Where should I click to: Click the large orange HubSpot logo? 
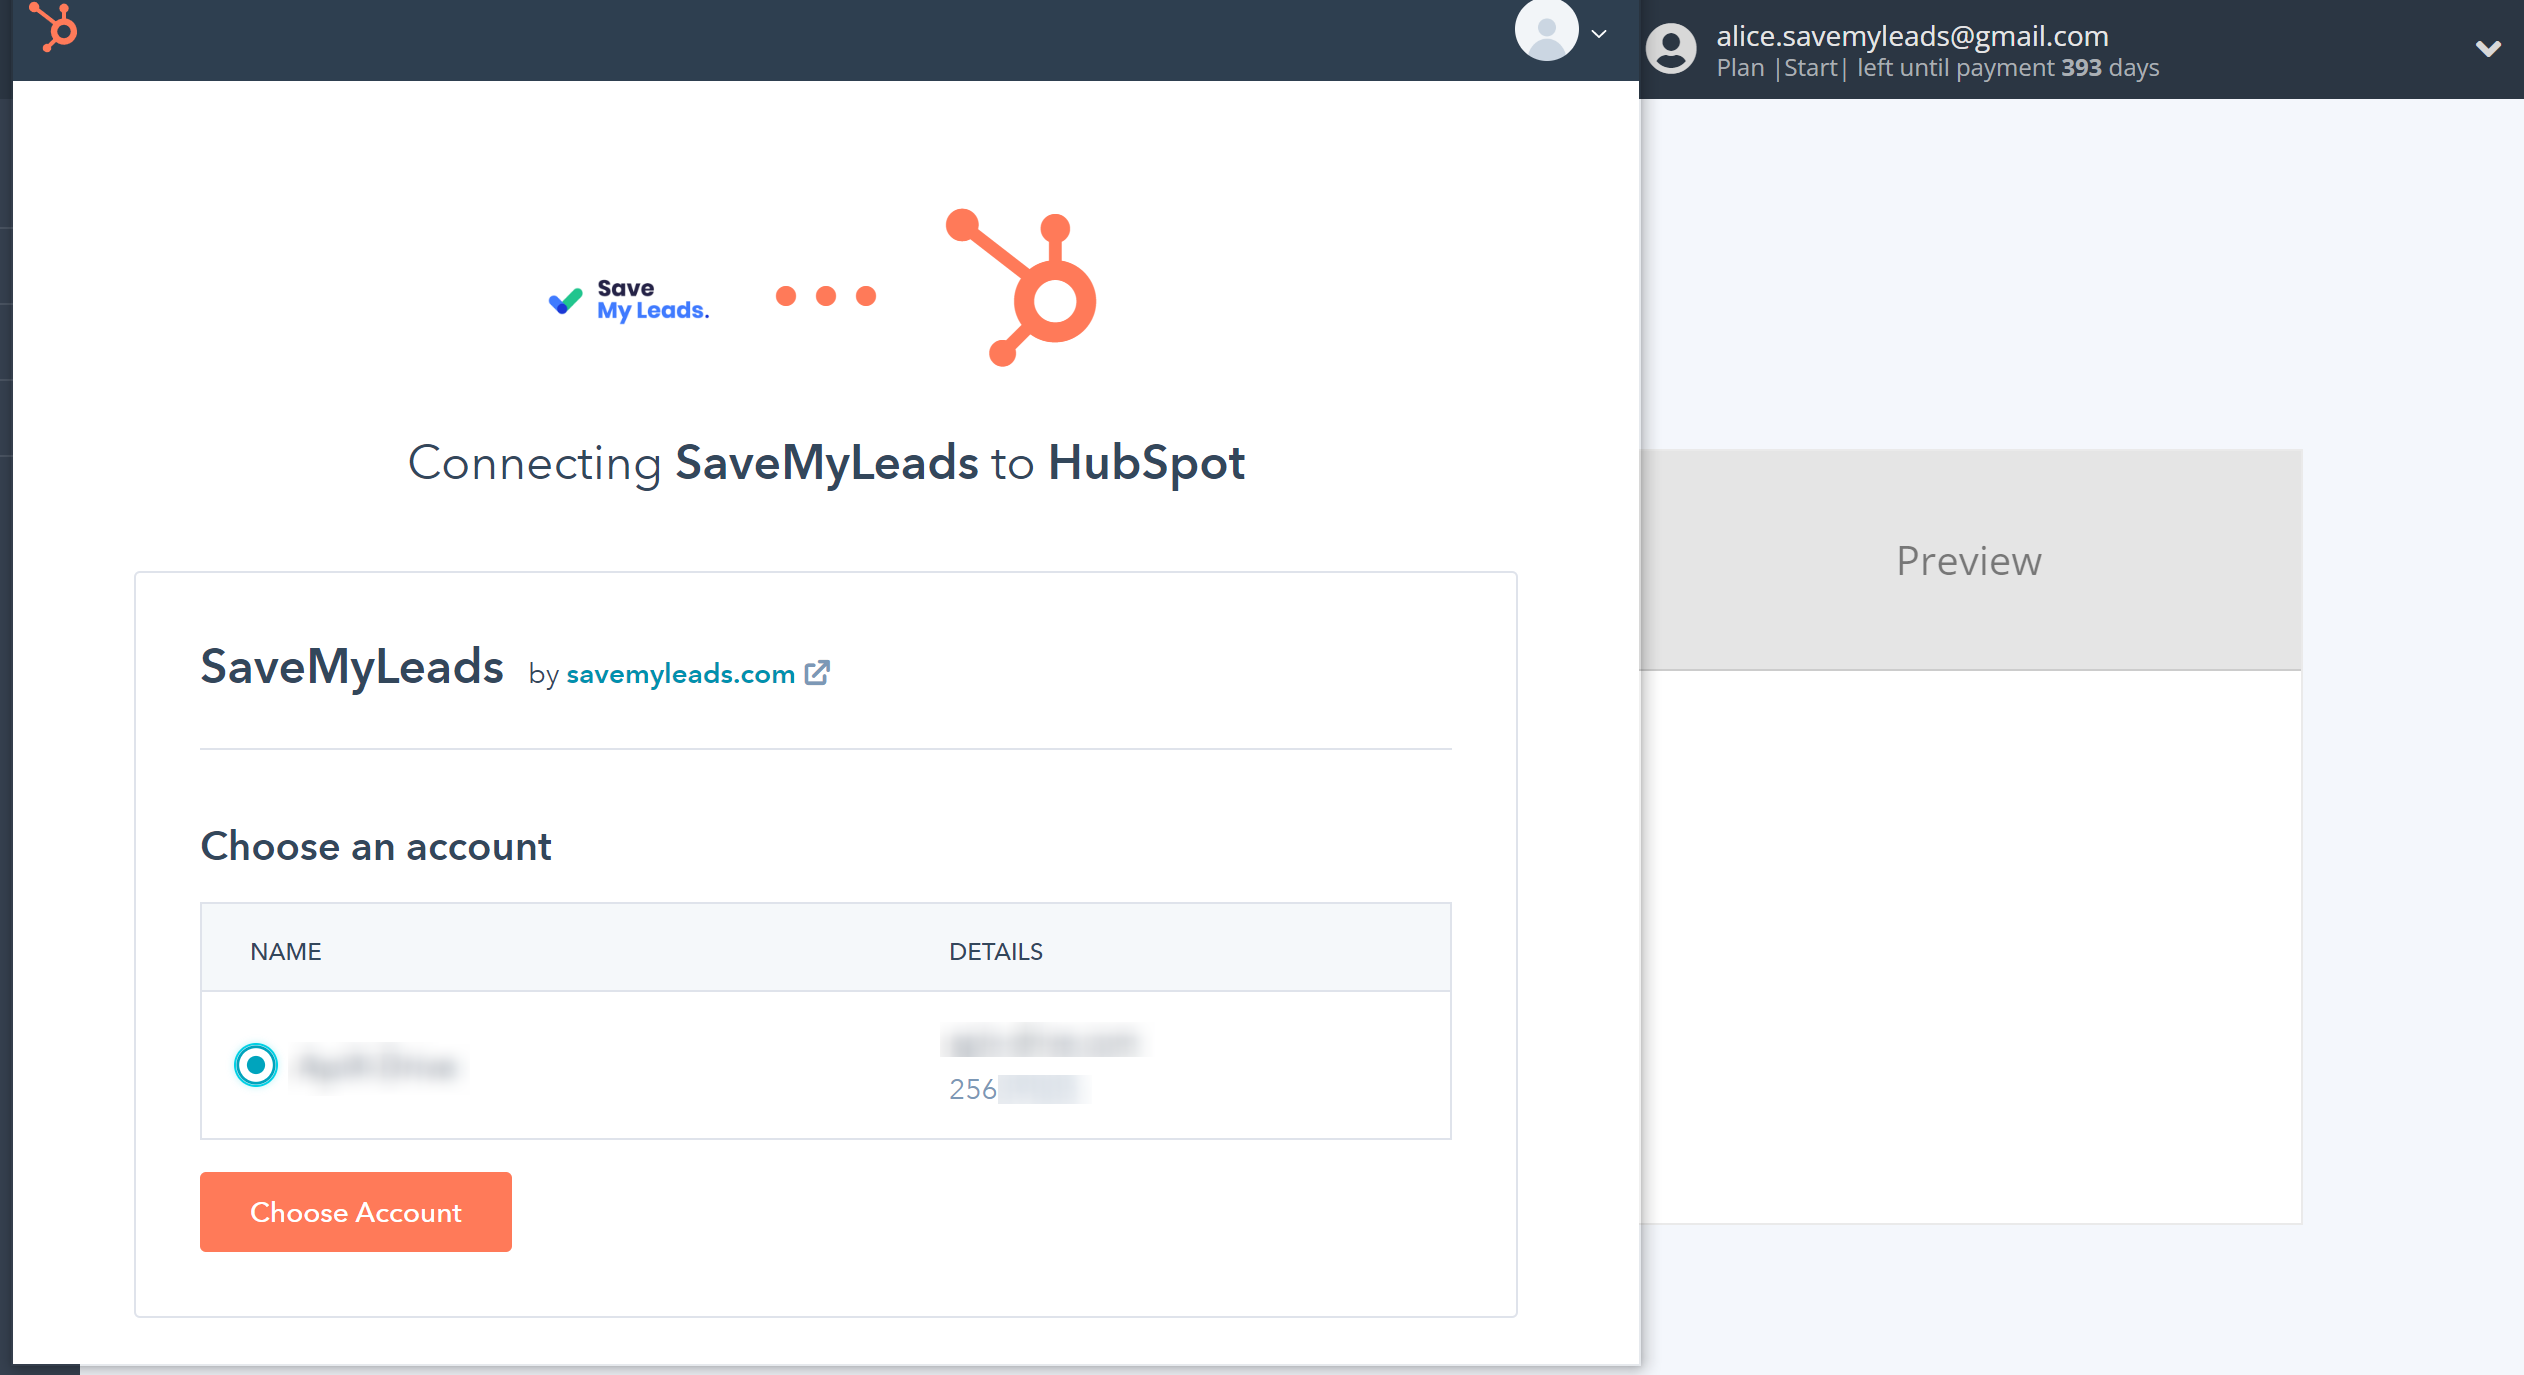click(x=1021, y=288)
